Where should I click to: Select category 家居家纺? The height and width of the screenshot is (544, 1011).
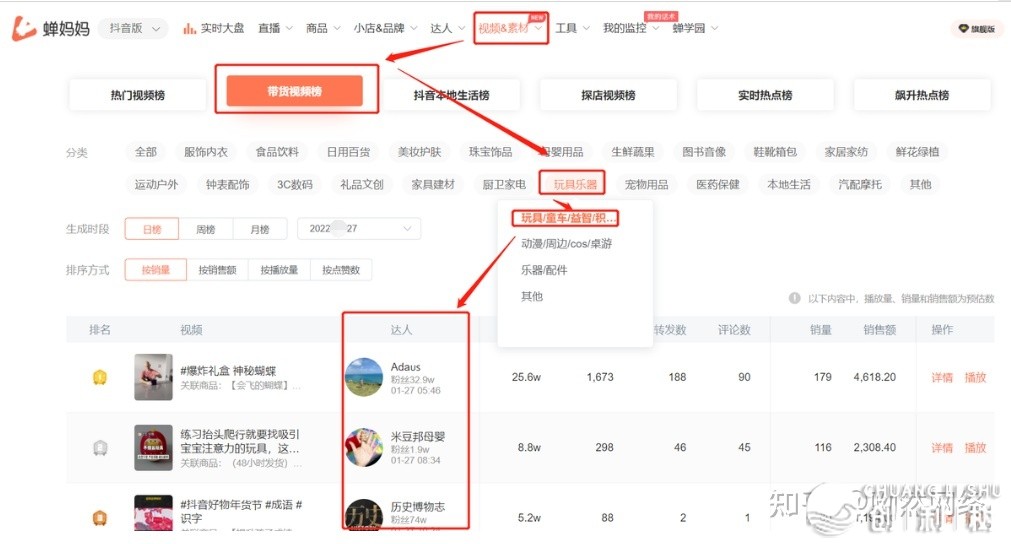(x=847, y=152)
